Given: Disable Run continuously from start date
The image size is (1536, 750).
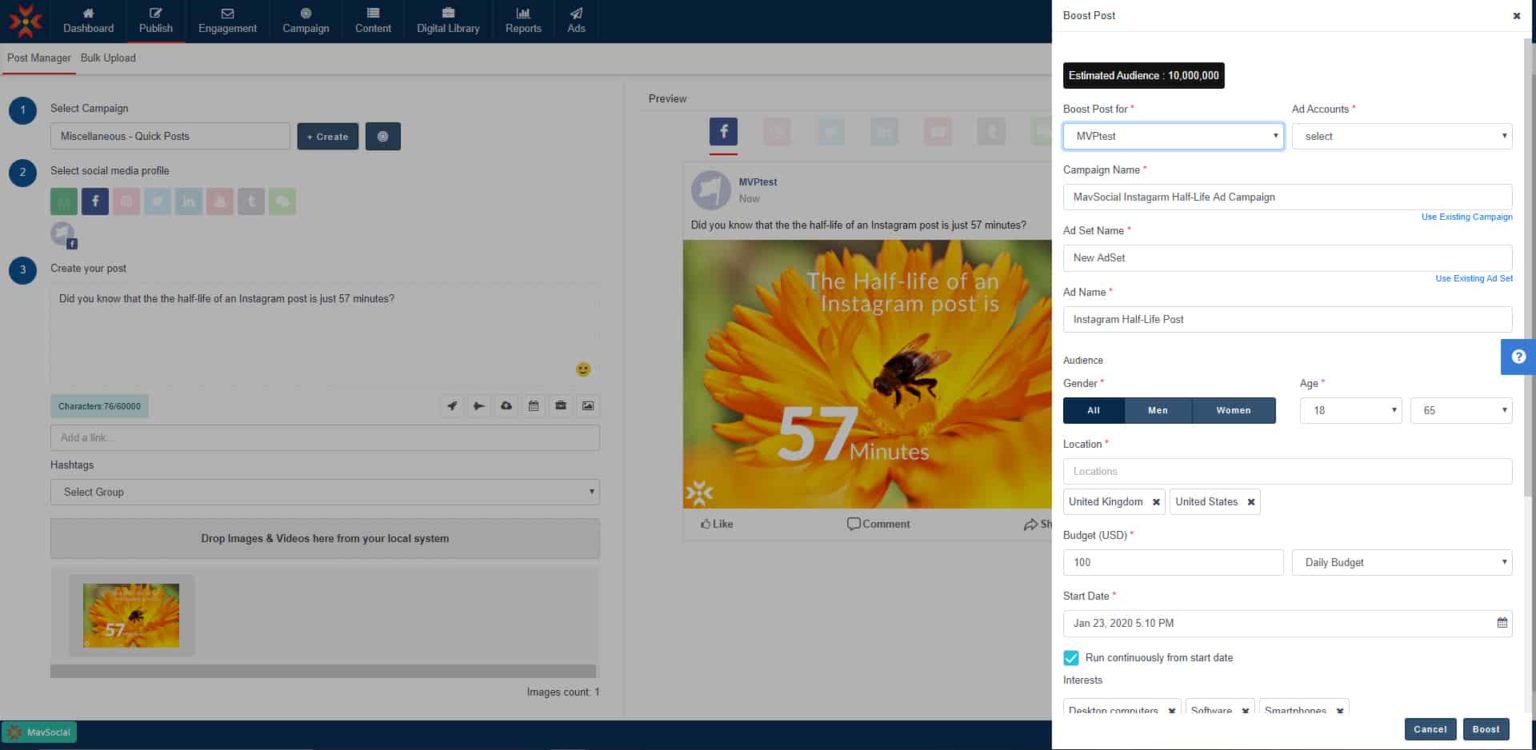Looking at the screenshot, I should 1071,658.
